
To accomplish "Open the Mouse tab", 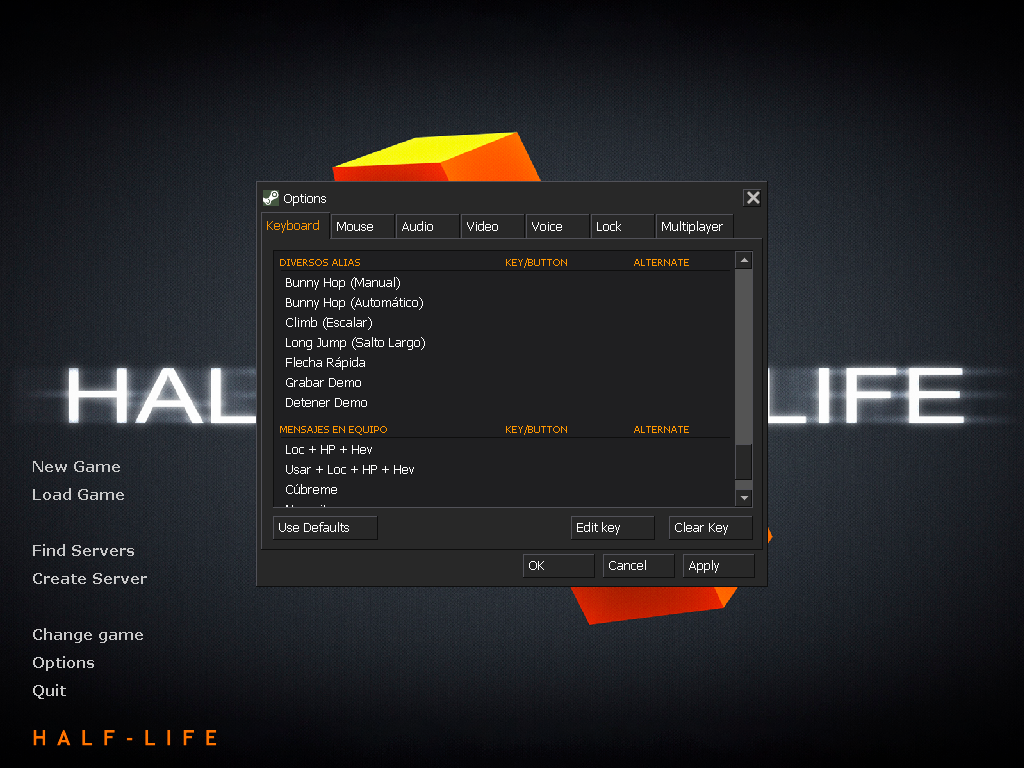I will coord(362,227).
